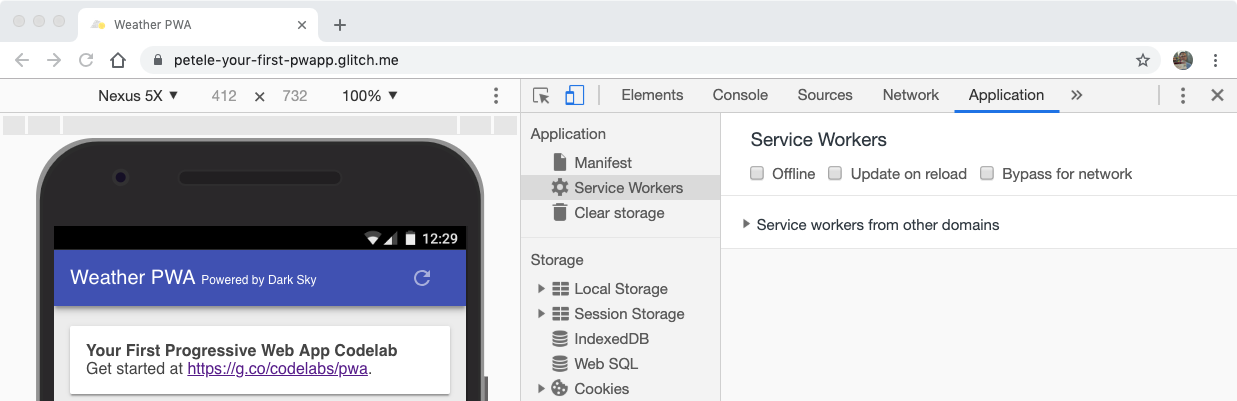The image size is (1237, 401).
Task: Show more DevTools tabs with chevron
Action: click(1076, 96)
